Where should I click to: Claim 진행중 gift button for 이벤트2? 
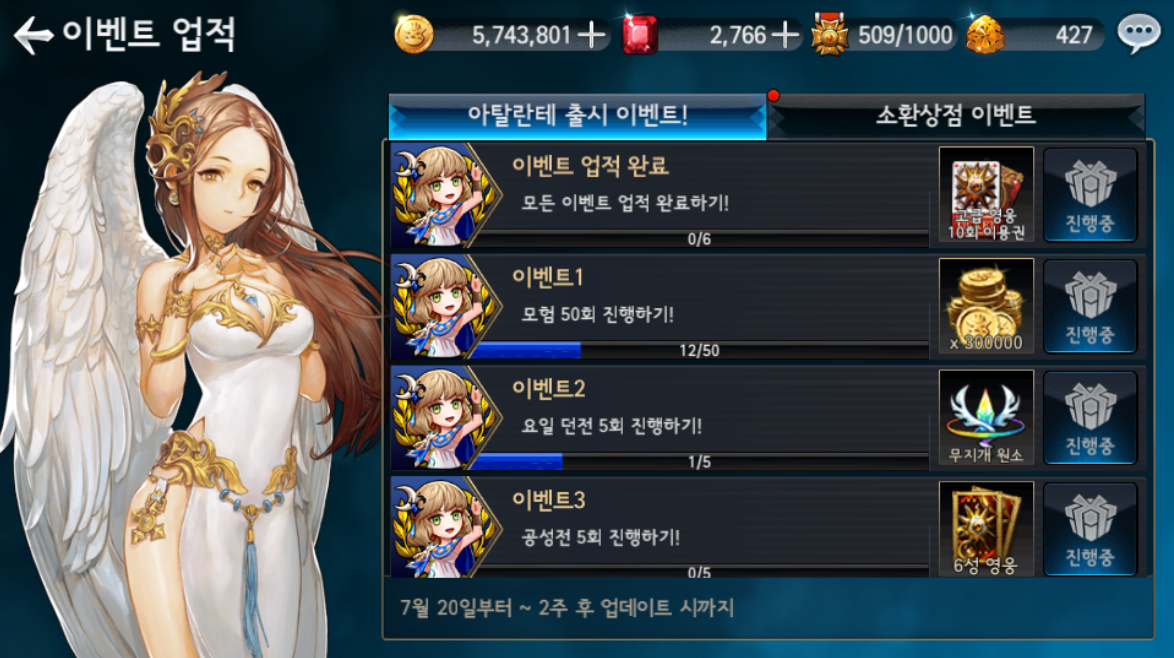tap(1090, 418)
